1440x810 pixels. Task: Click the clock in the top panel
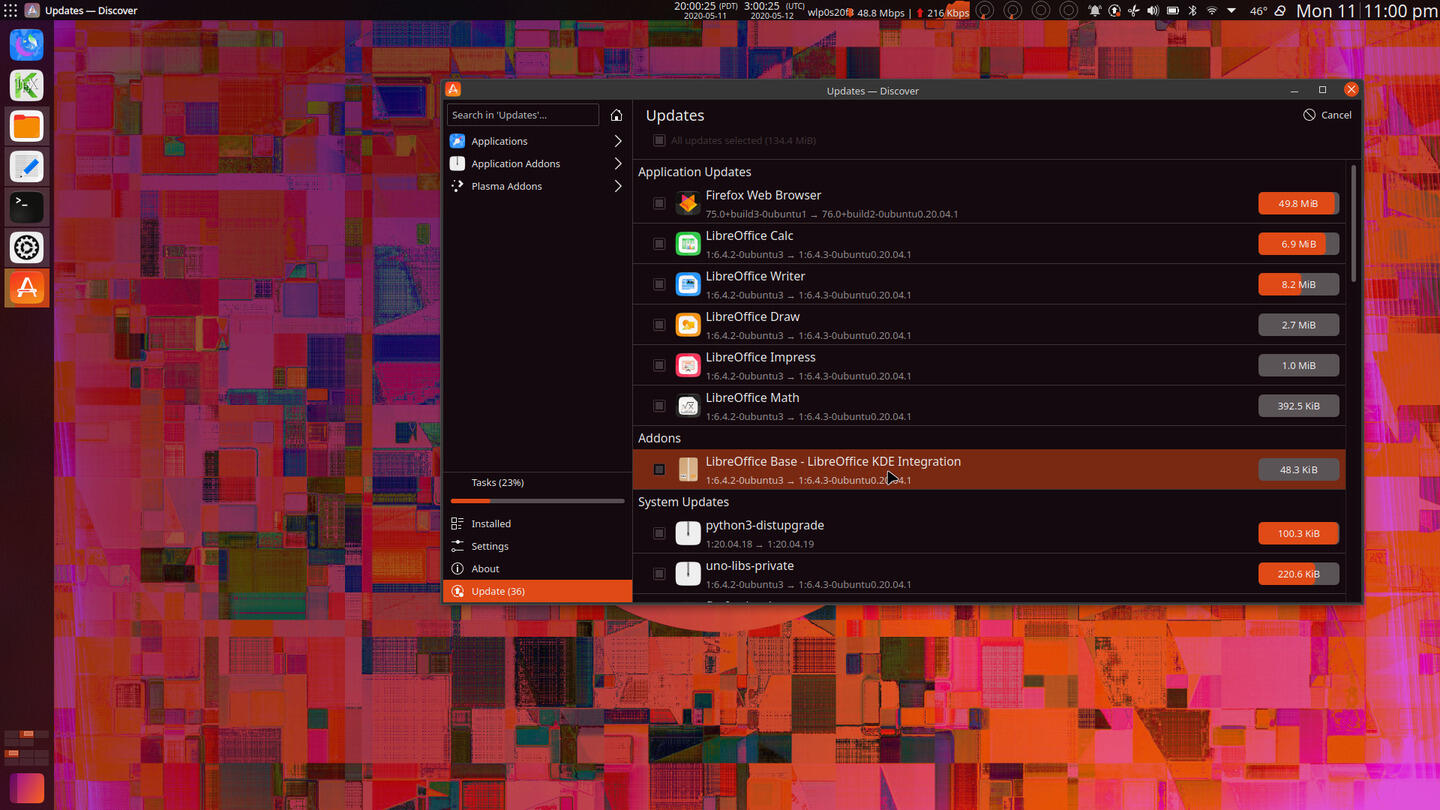(x=1366, y=11)
